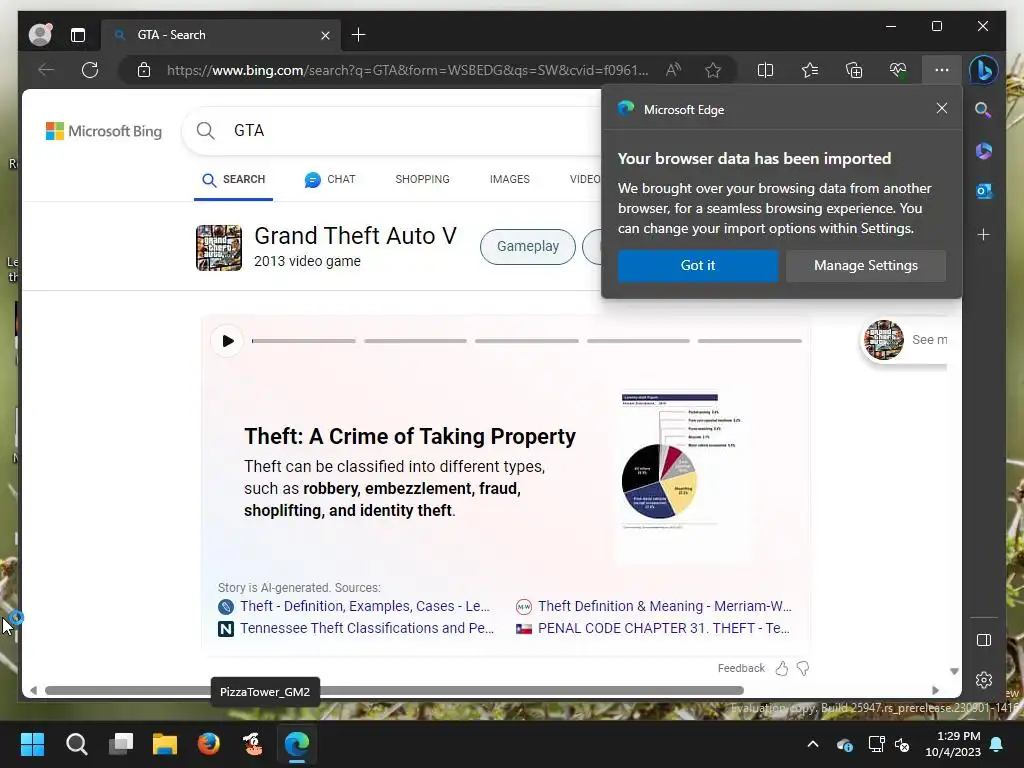Screen dimensions: 1024x768
Task: Show hidden system tray icons
Action: (812, 744)
